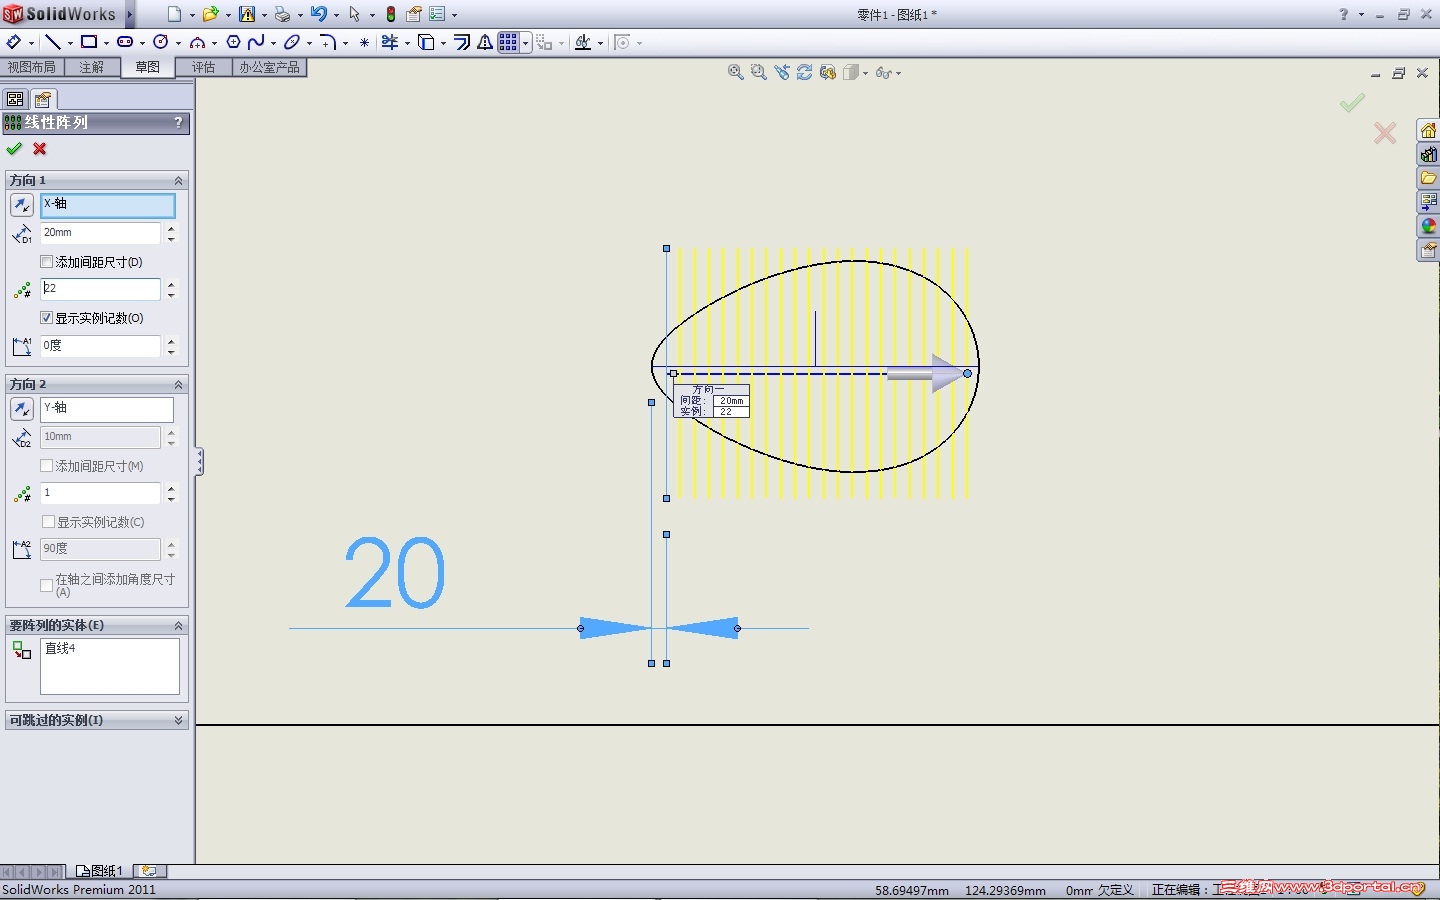Click the X-轴 direction input field
The width and height of the screenshot is (1440, 900).
(108, 205)
